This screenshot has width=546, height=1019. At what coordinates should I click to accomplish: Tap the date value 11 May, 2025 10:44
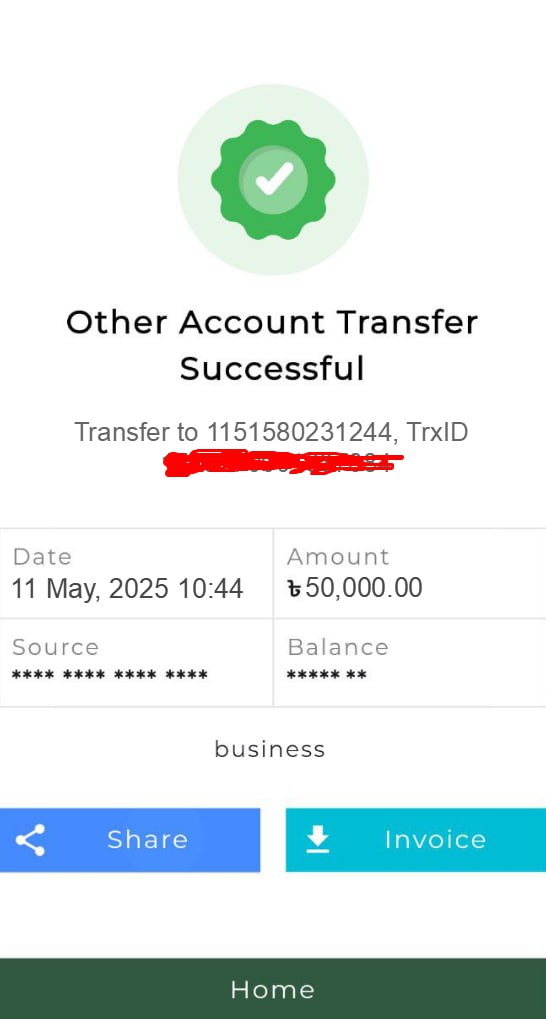pyautogui.click(x=127, y=589)
